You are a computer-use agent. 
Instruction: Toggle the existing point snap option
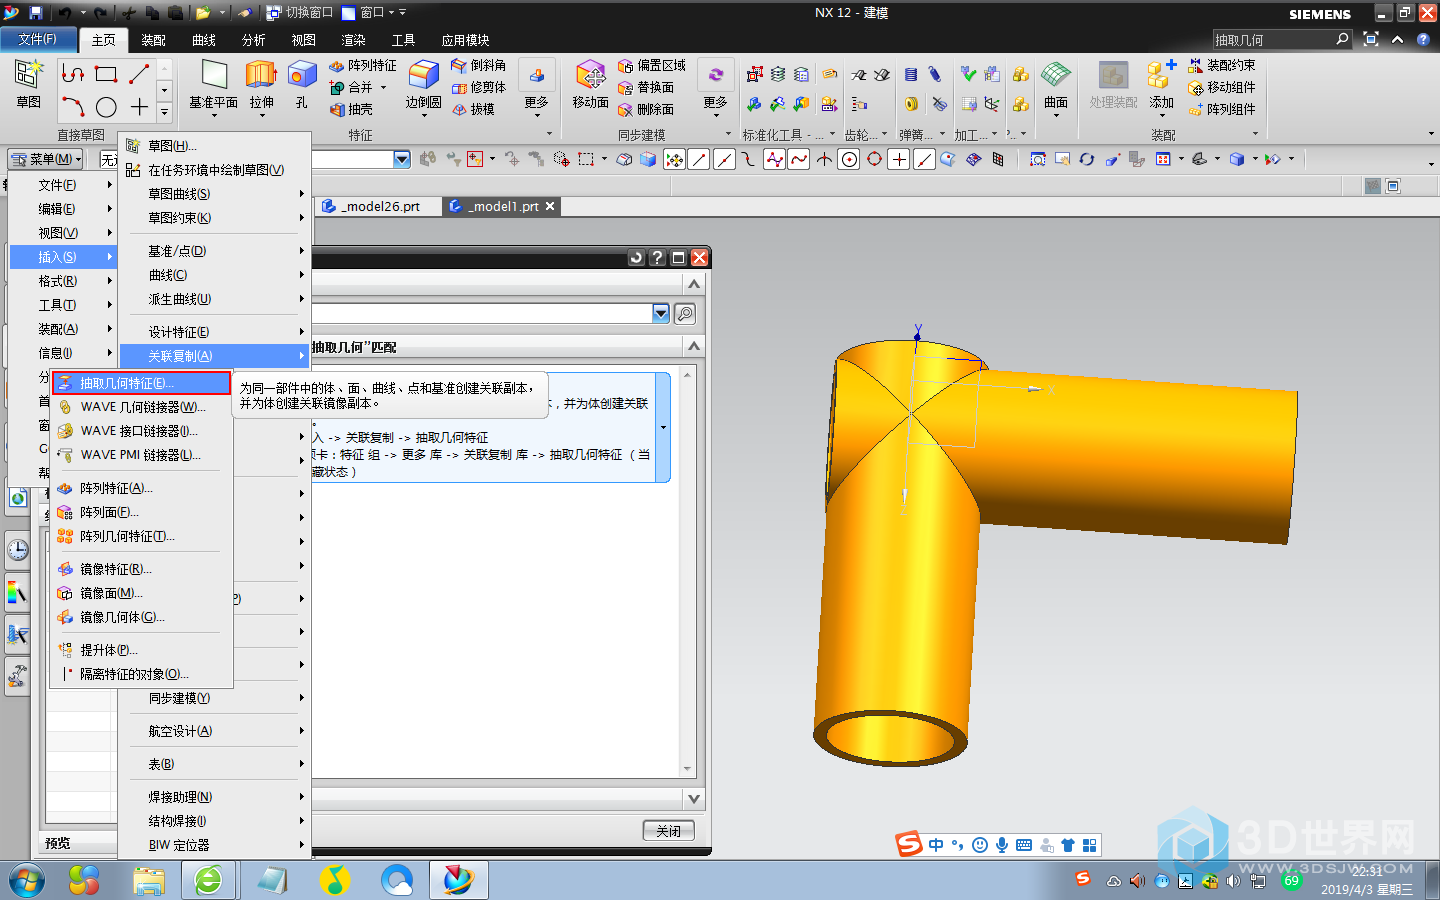tap(899, 159)
